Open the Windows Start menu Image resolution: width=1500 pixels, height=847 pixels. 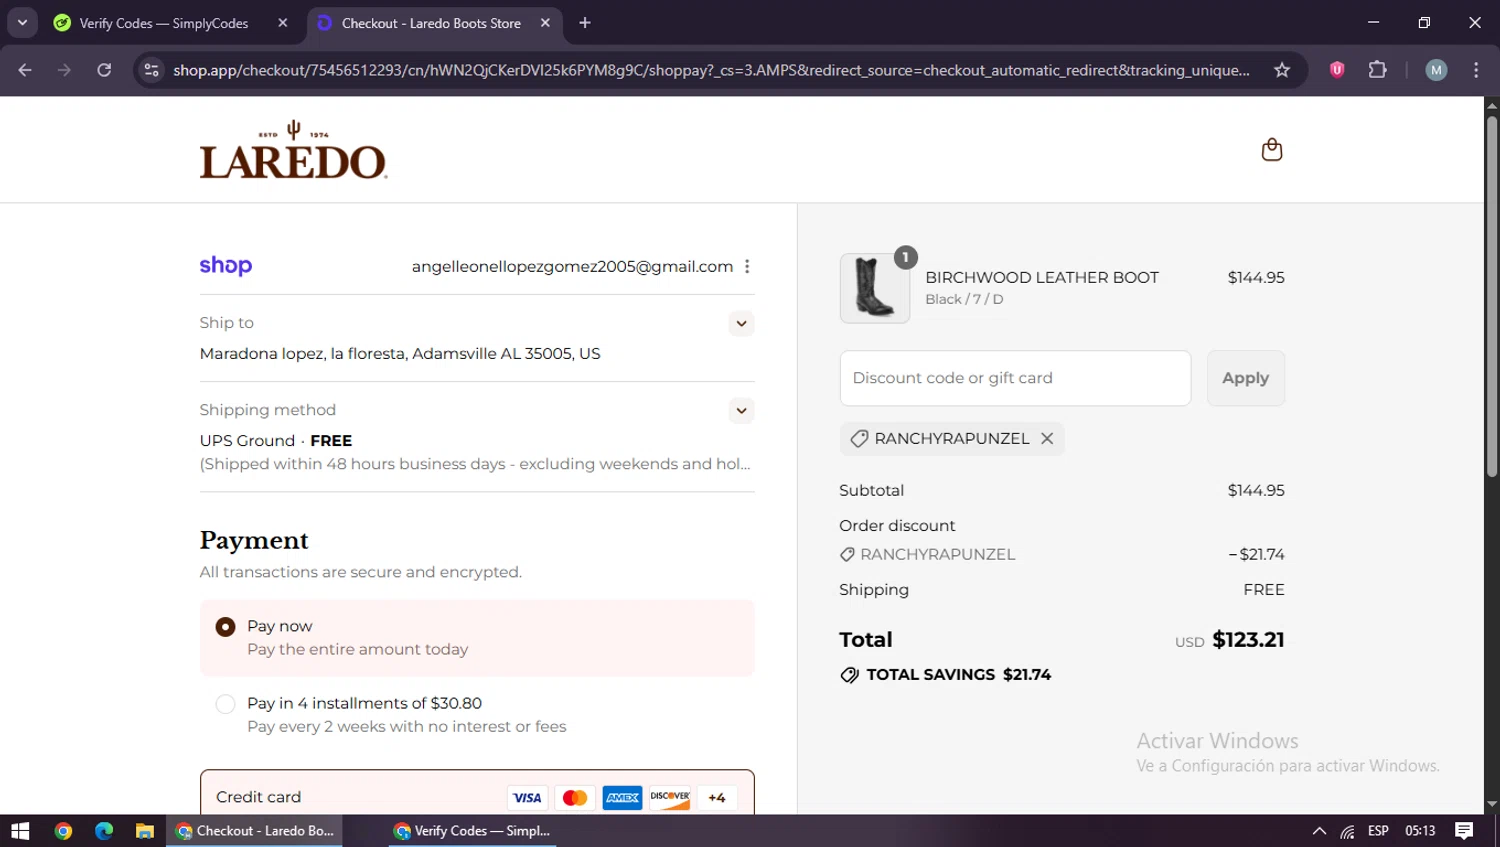[20, 831]
